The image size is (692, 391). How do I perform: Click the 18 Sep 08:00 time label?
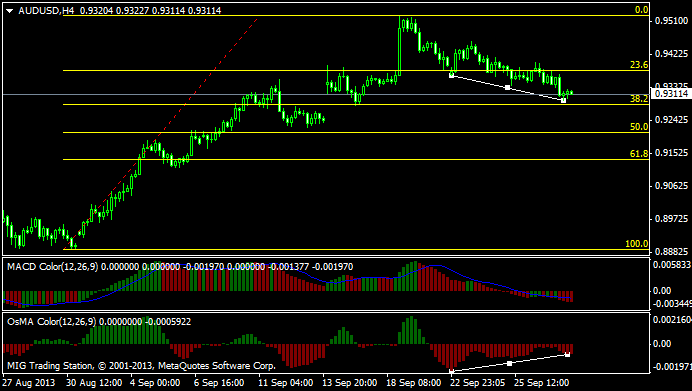click(414, 383)
